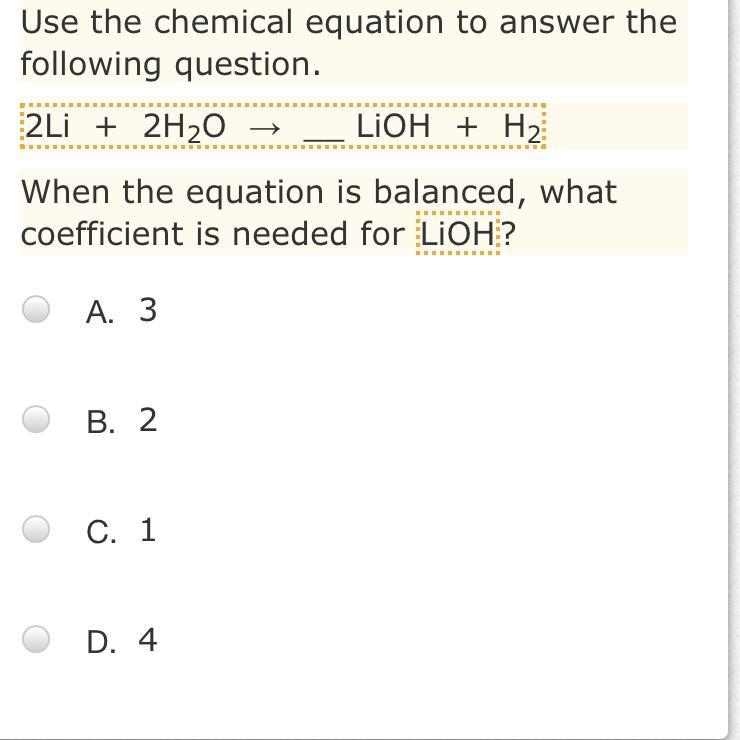Image resolution: width=740 pixels, height=740 pixels.
Task: Click the answer label text 'D. 4'
Action: click(x=121, y=640)
